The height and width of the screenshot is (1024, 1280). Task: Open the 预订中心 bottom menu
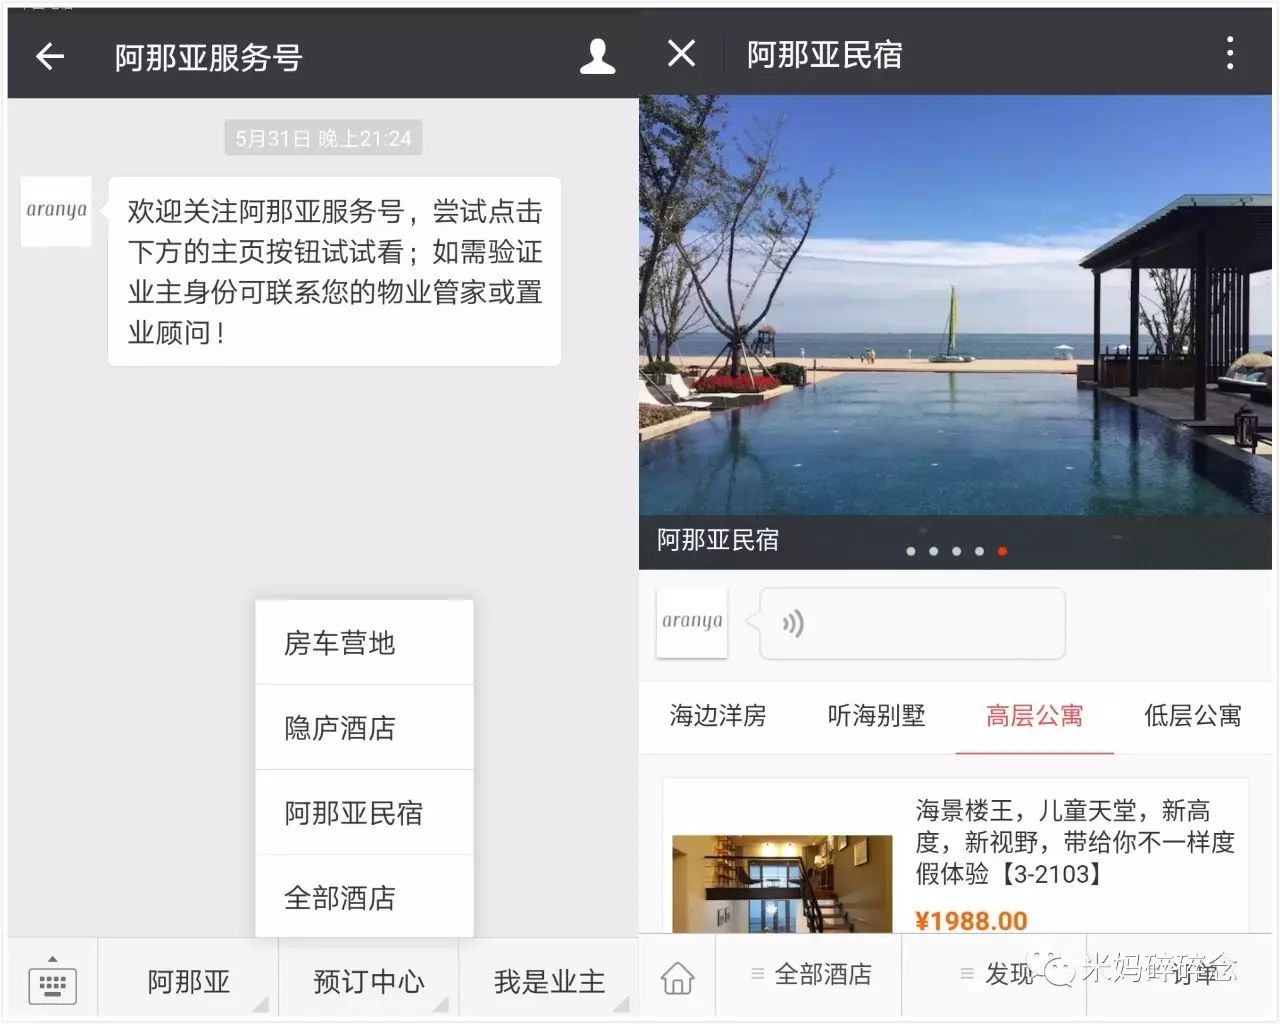368,981
